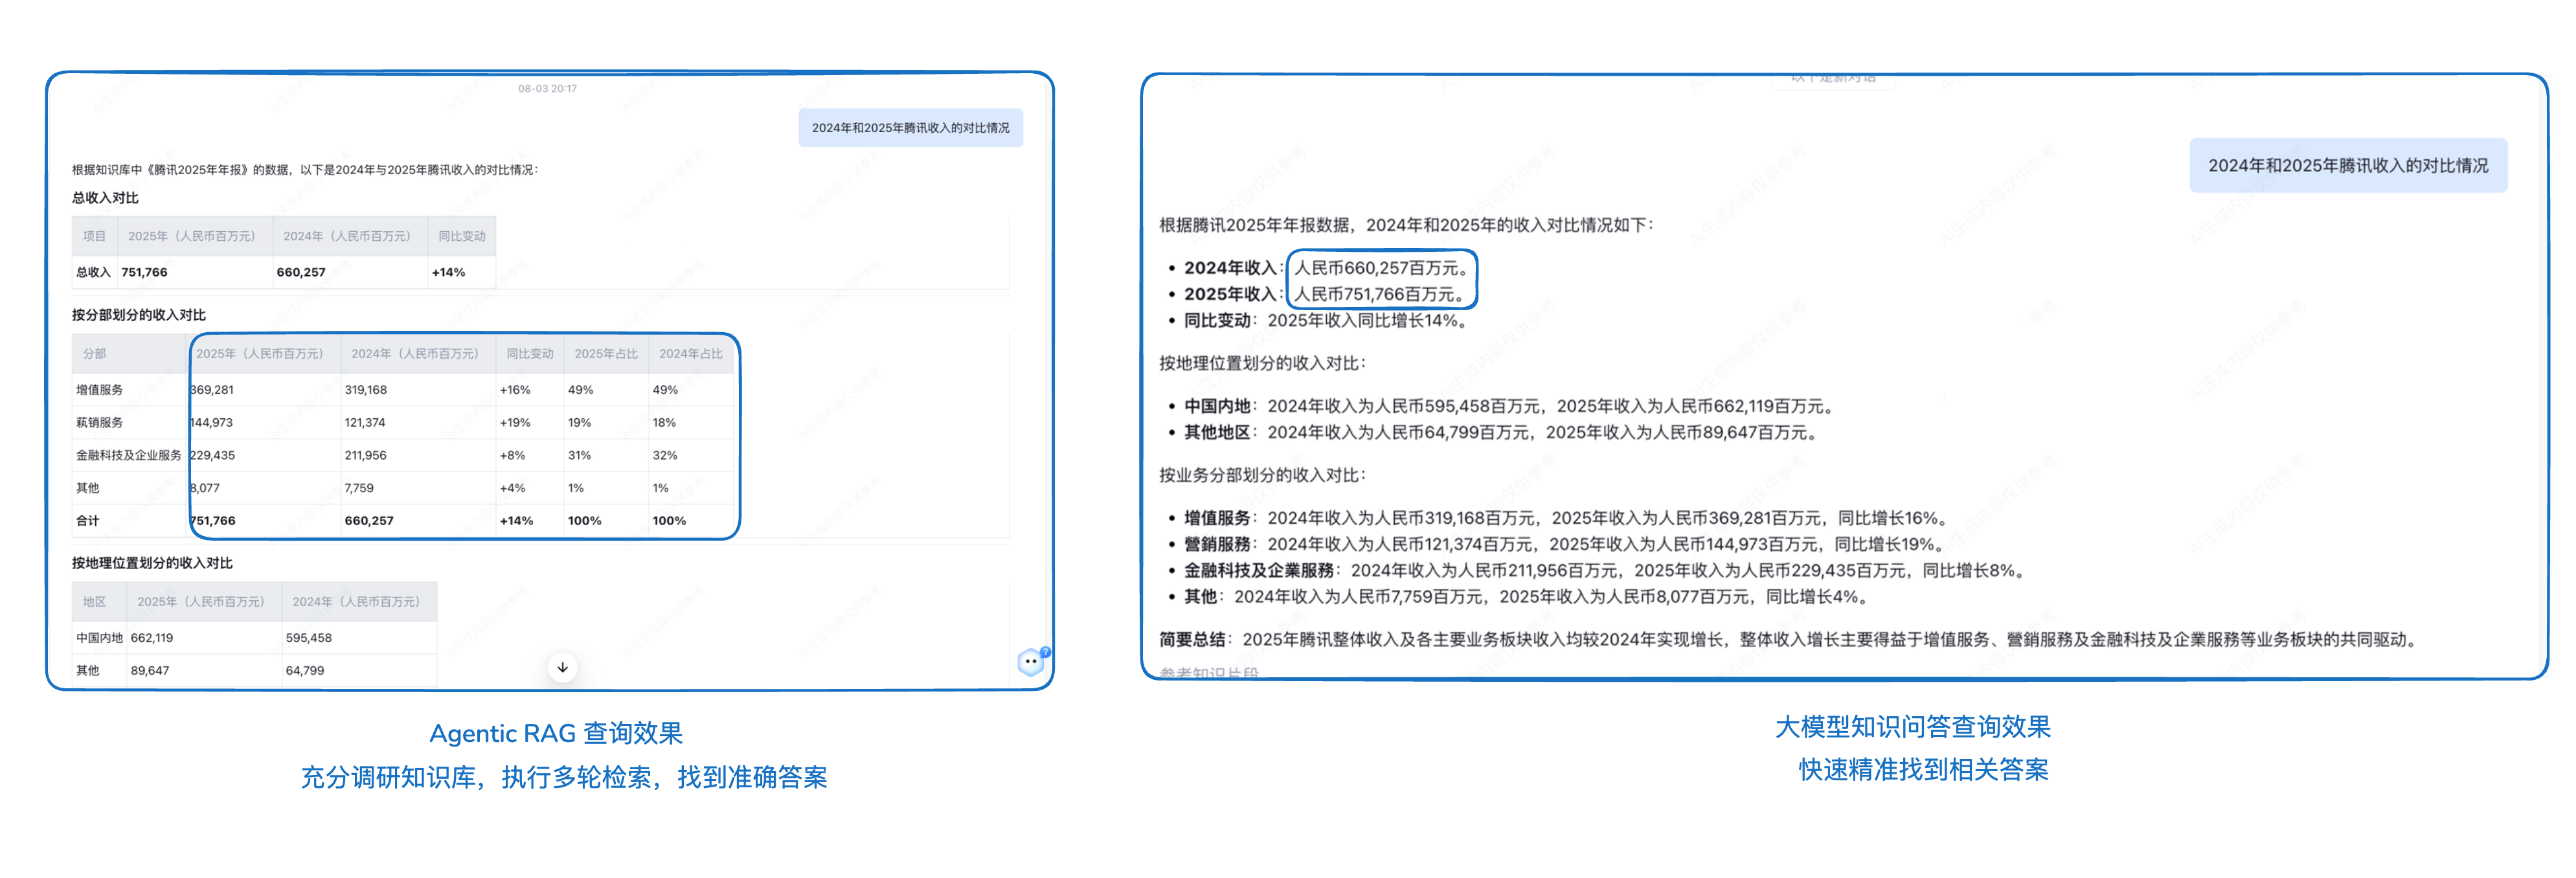Image resolution: width=2576 pixels, height=878 pixels.
Task: Click the 2024年占比 column header
Action: (x=690, y=354)
